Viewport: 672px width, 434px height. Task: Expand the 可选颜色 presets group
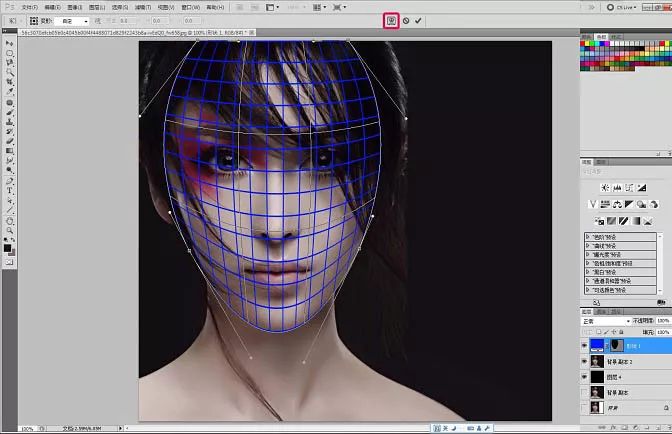pos(588,290)
